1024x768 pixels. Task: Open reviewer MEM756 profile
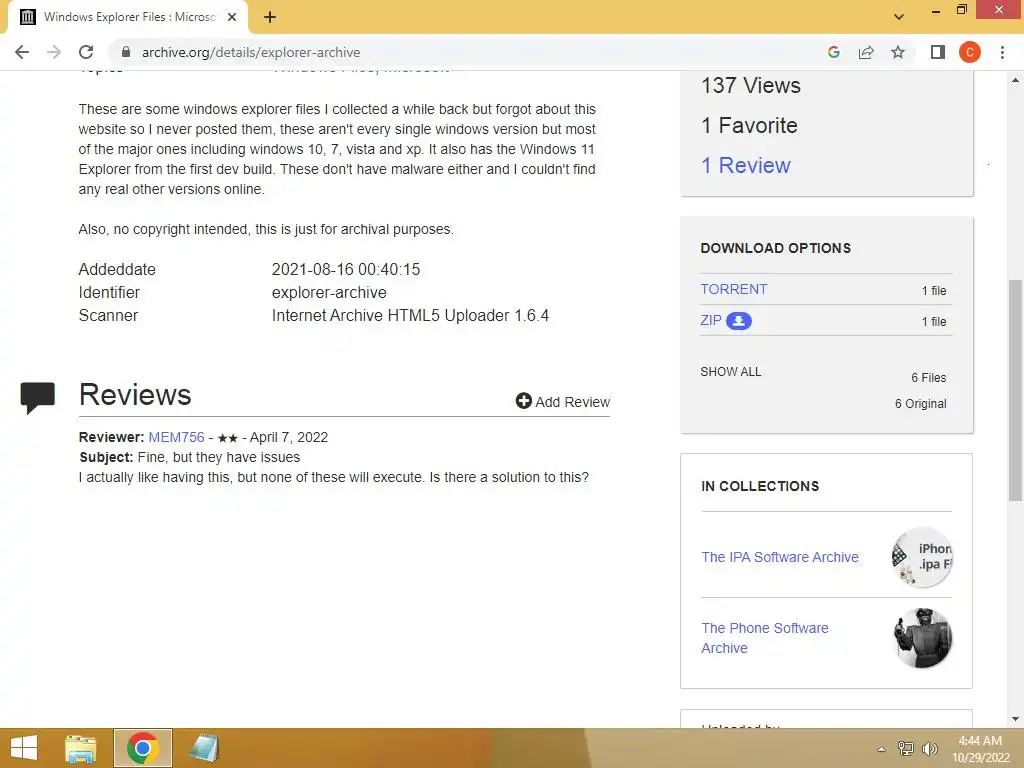pos(176,437)
